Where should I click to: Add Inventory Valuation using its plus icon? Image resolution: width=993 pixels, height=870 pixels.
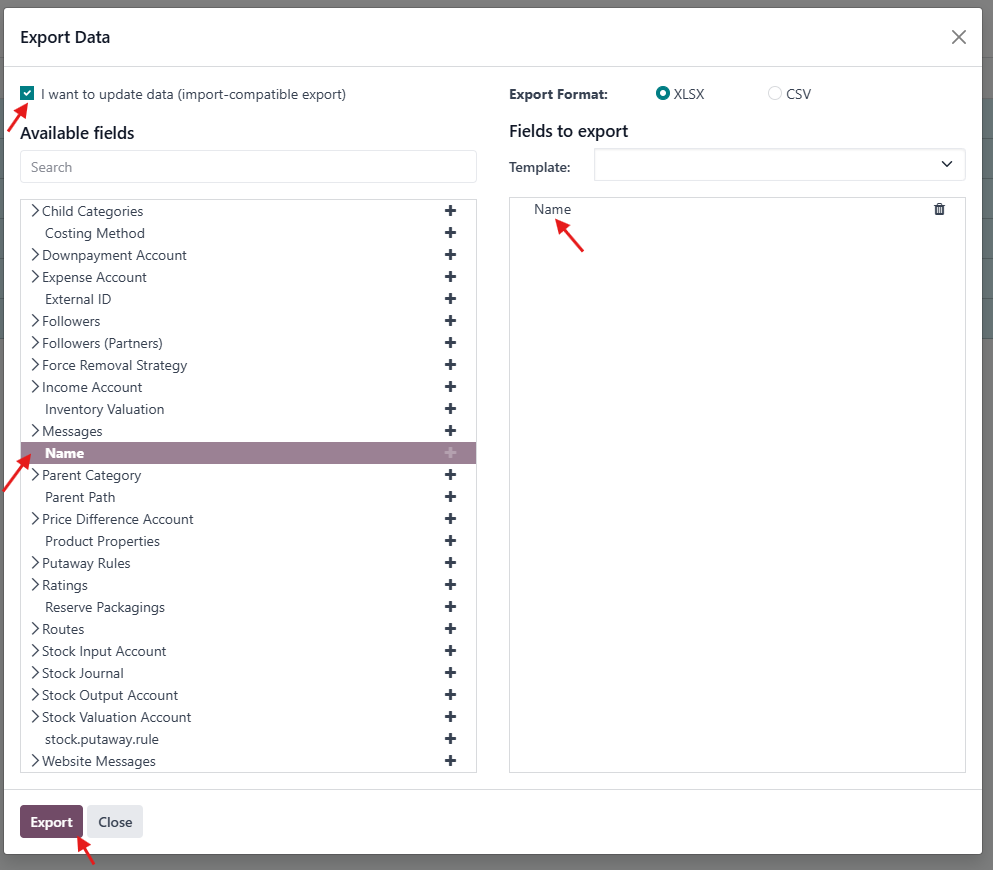(450, 409)
